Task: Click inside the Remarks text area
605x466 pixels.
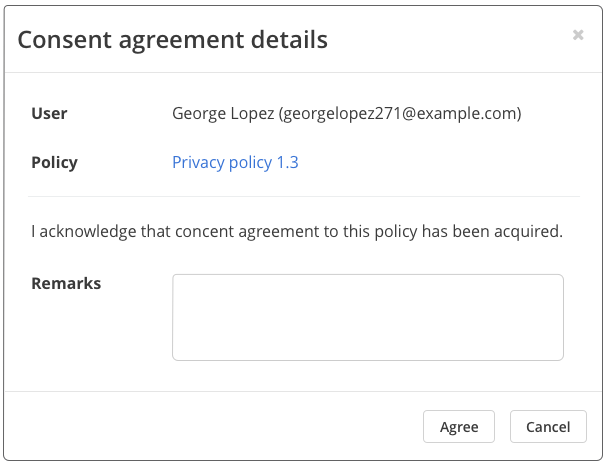Action: pos(368,317)
